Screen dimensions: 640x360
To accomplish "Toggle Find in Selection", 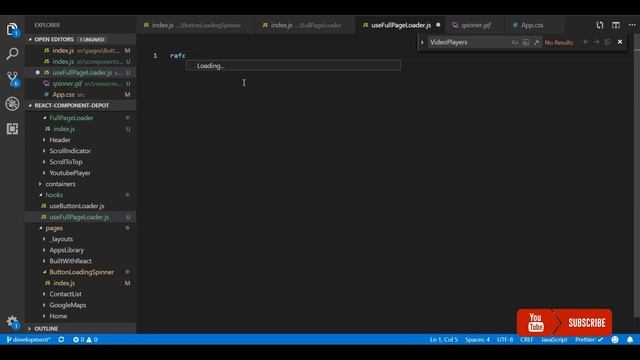I will 607,42.
